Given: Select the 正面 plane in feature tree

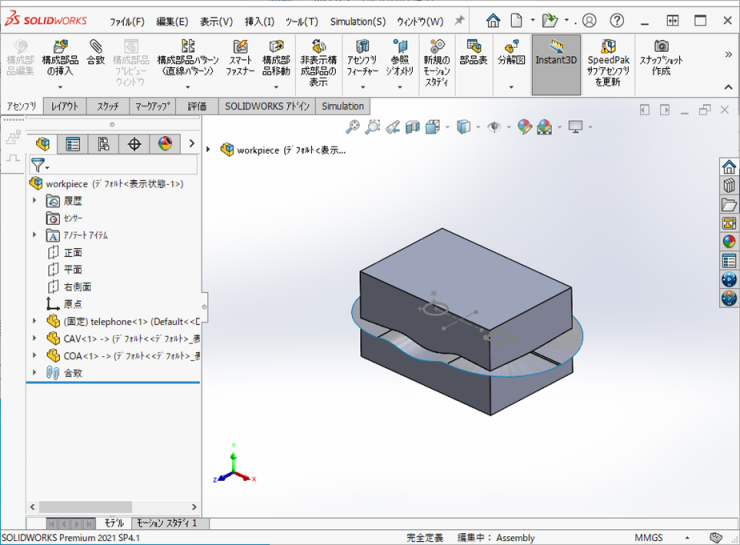Looking at the screenshot, I should tap(72, 252).
